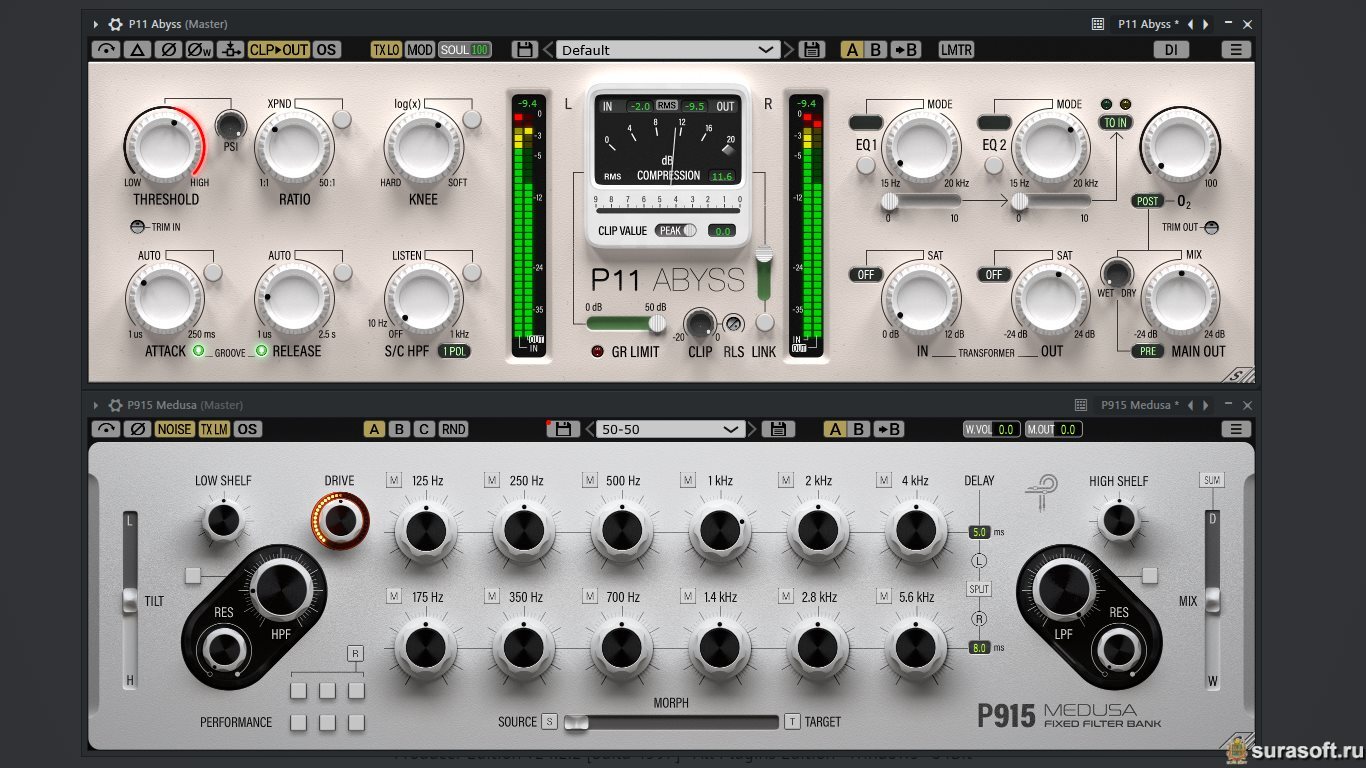Viewport: 1366px width, 768px height.
Task: Open the P915 Medusa window preset grid icon
Action: click(1081, 405)
